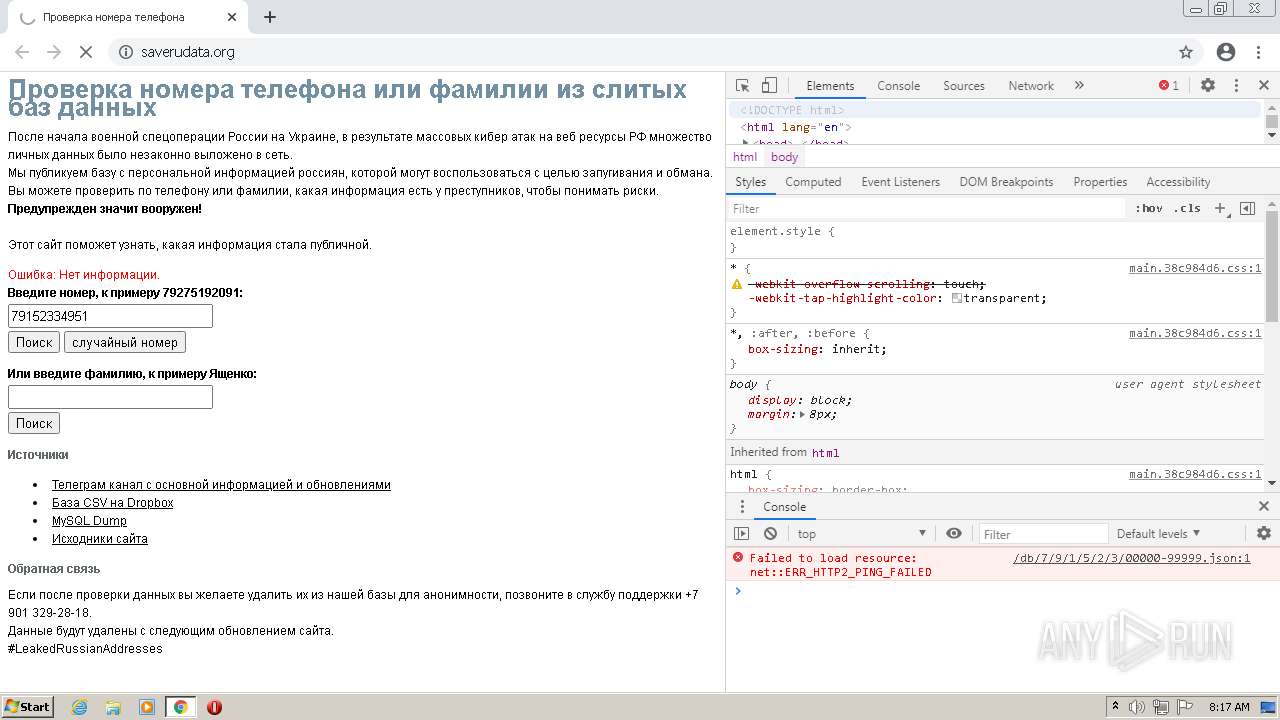Show hidden tray icons arrow
This screenshot has width=1280, height=720.
pyautogui.click(x=1115, y=707)
